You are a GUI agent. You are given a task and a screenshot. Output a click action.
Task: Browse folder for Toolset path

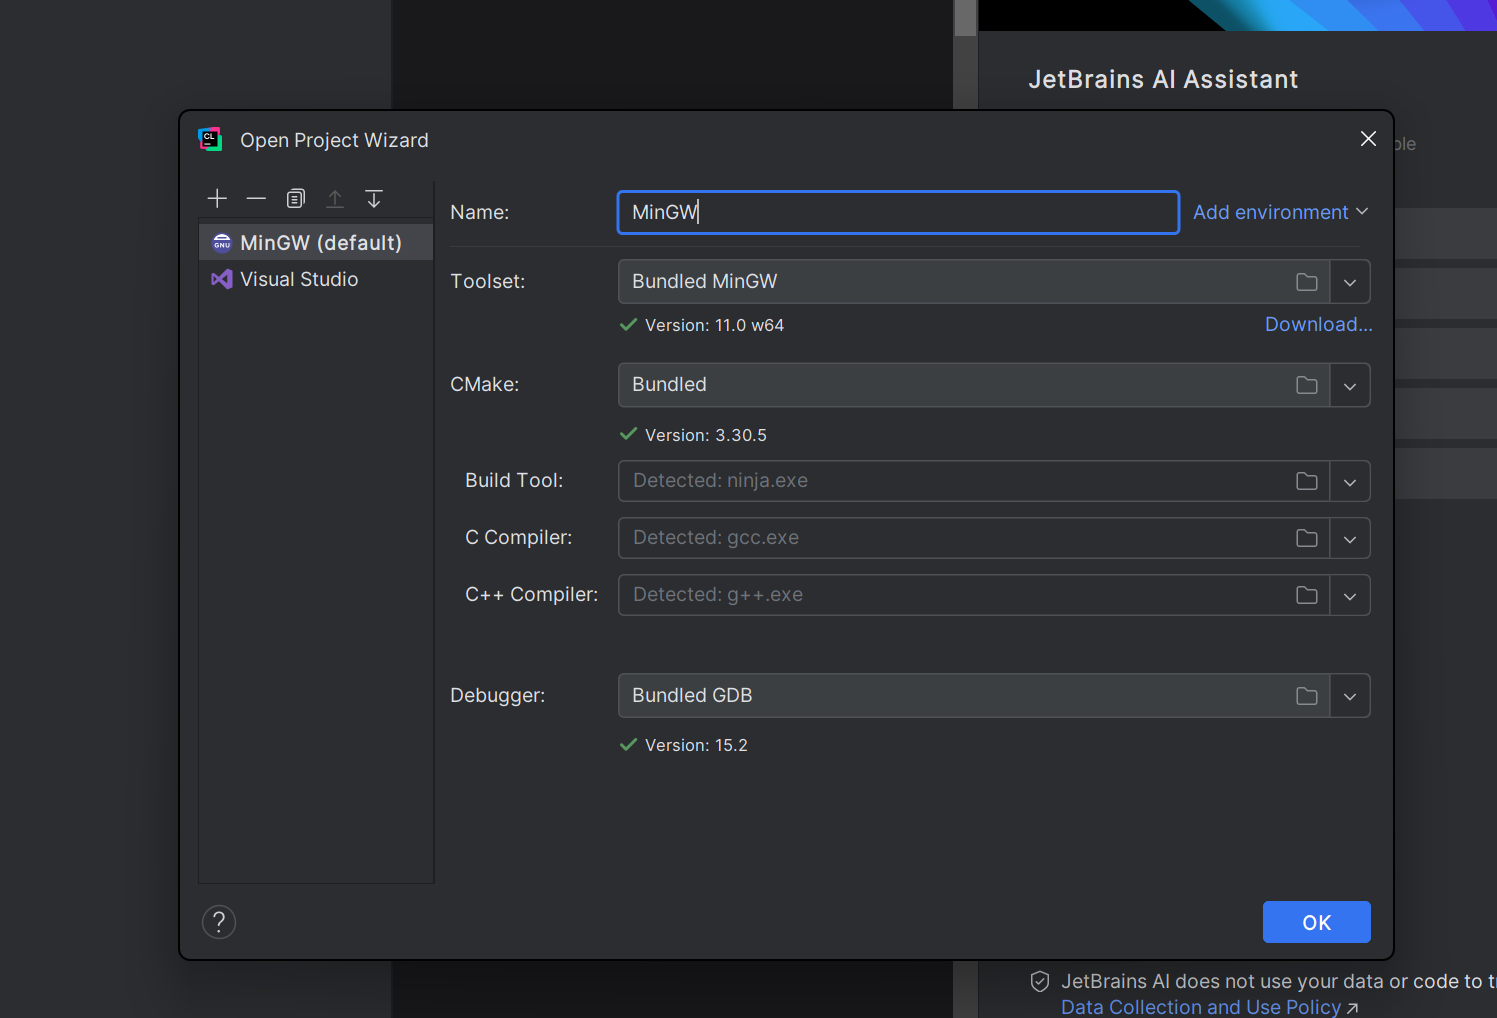tap(1307, 282)
